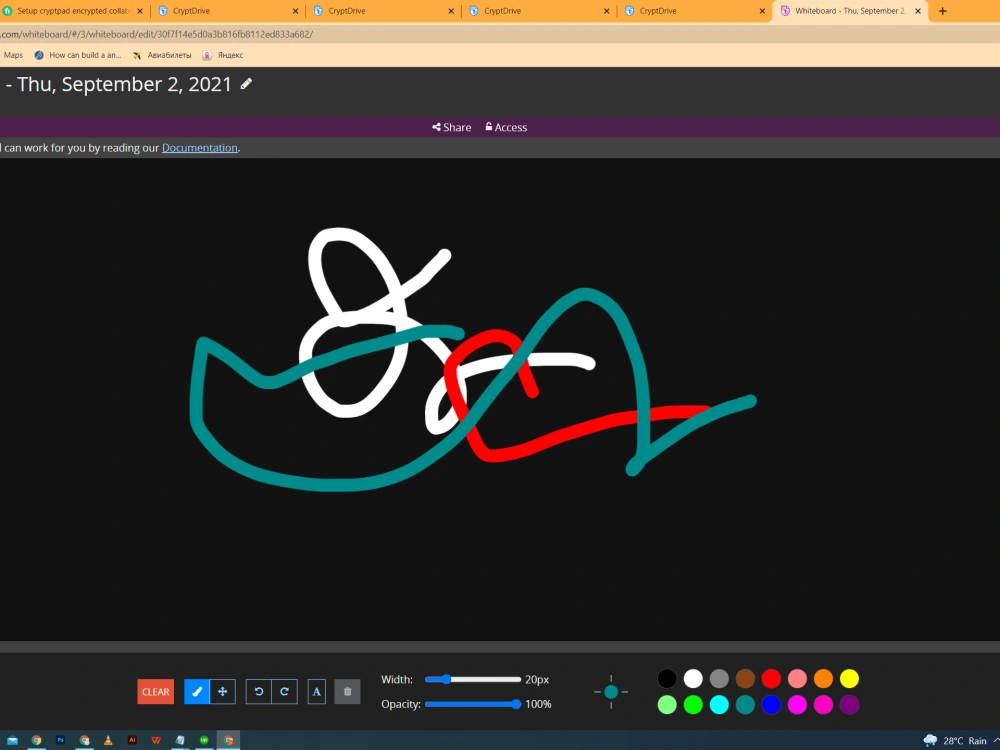Image resolution: width=1000 pixels, height=750 pixels.
Task: Edit the whiteboard title with pencil icon
Action: point(246,84)
